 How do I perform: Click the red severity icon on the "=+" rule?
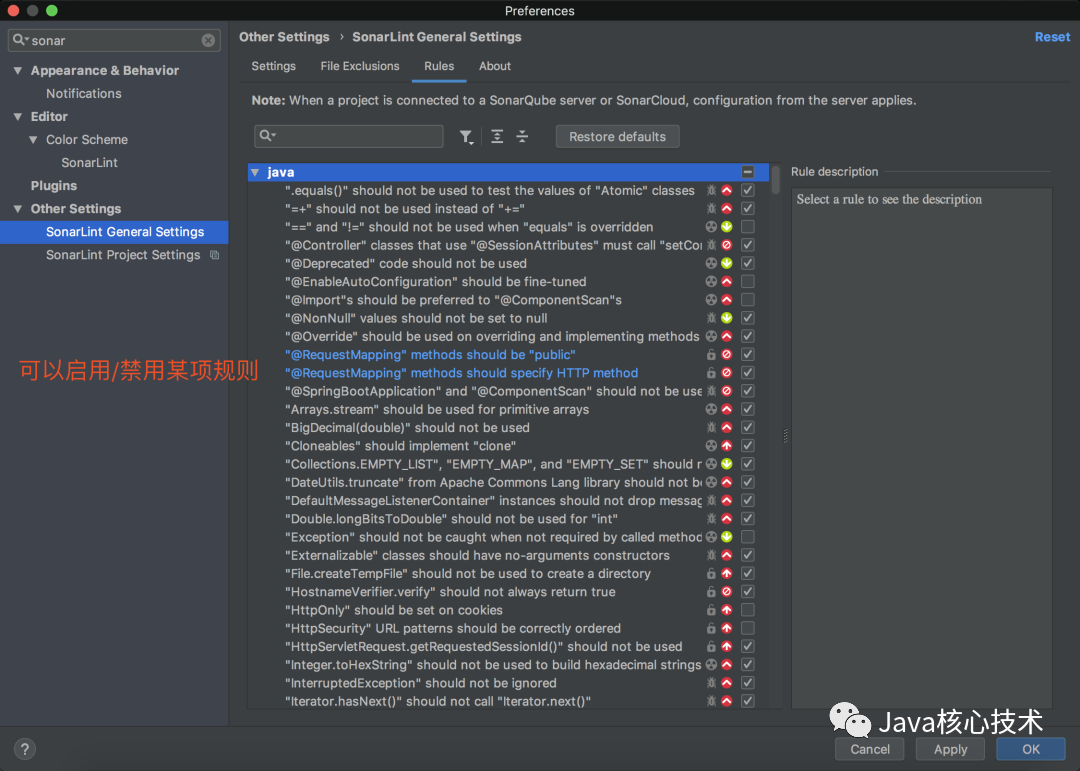tap(727, 209)
